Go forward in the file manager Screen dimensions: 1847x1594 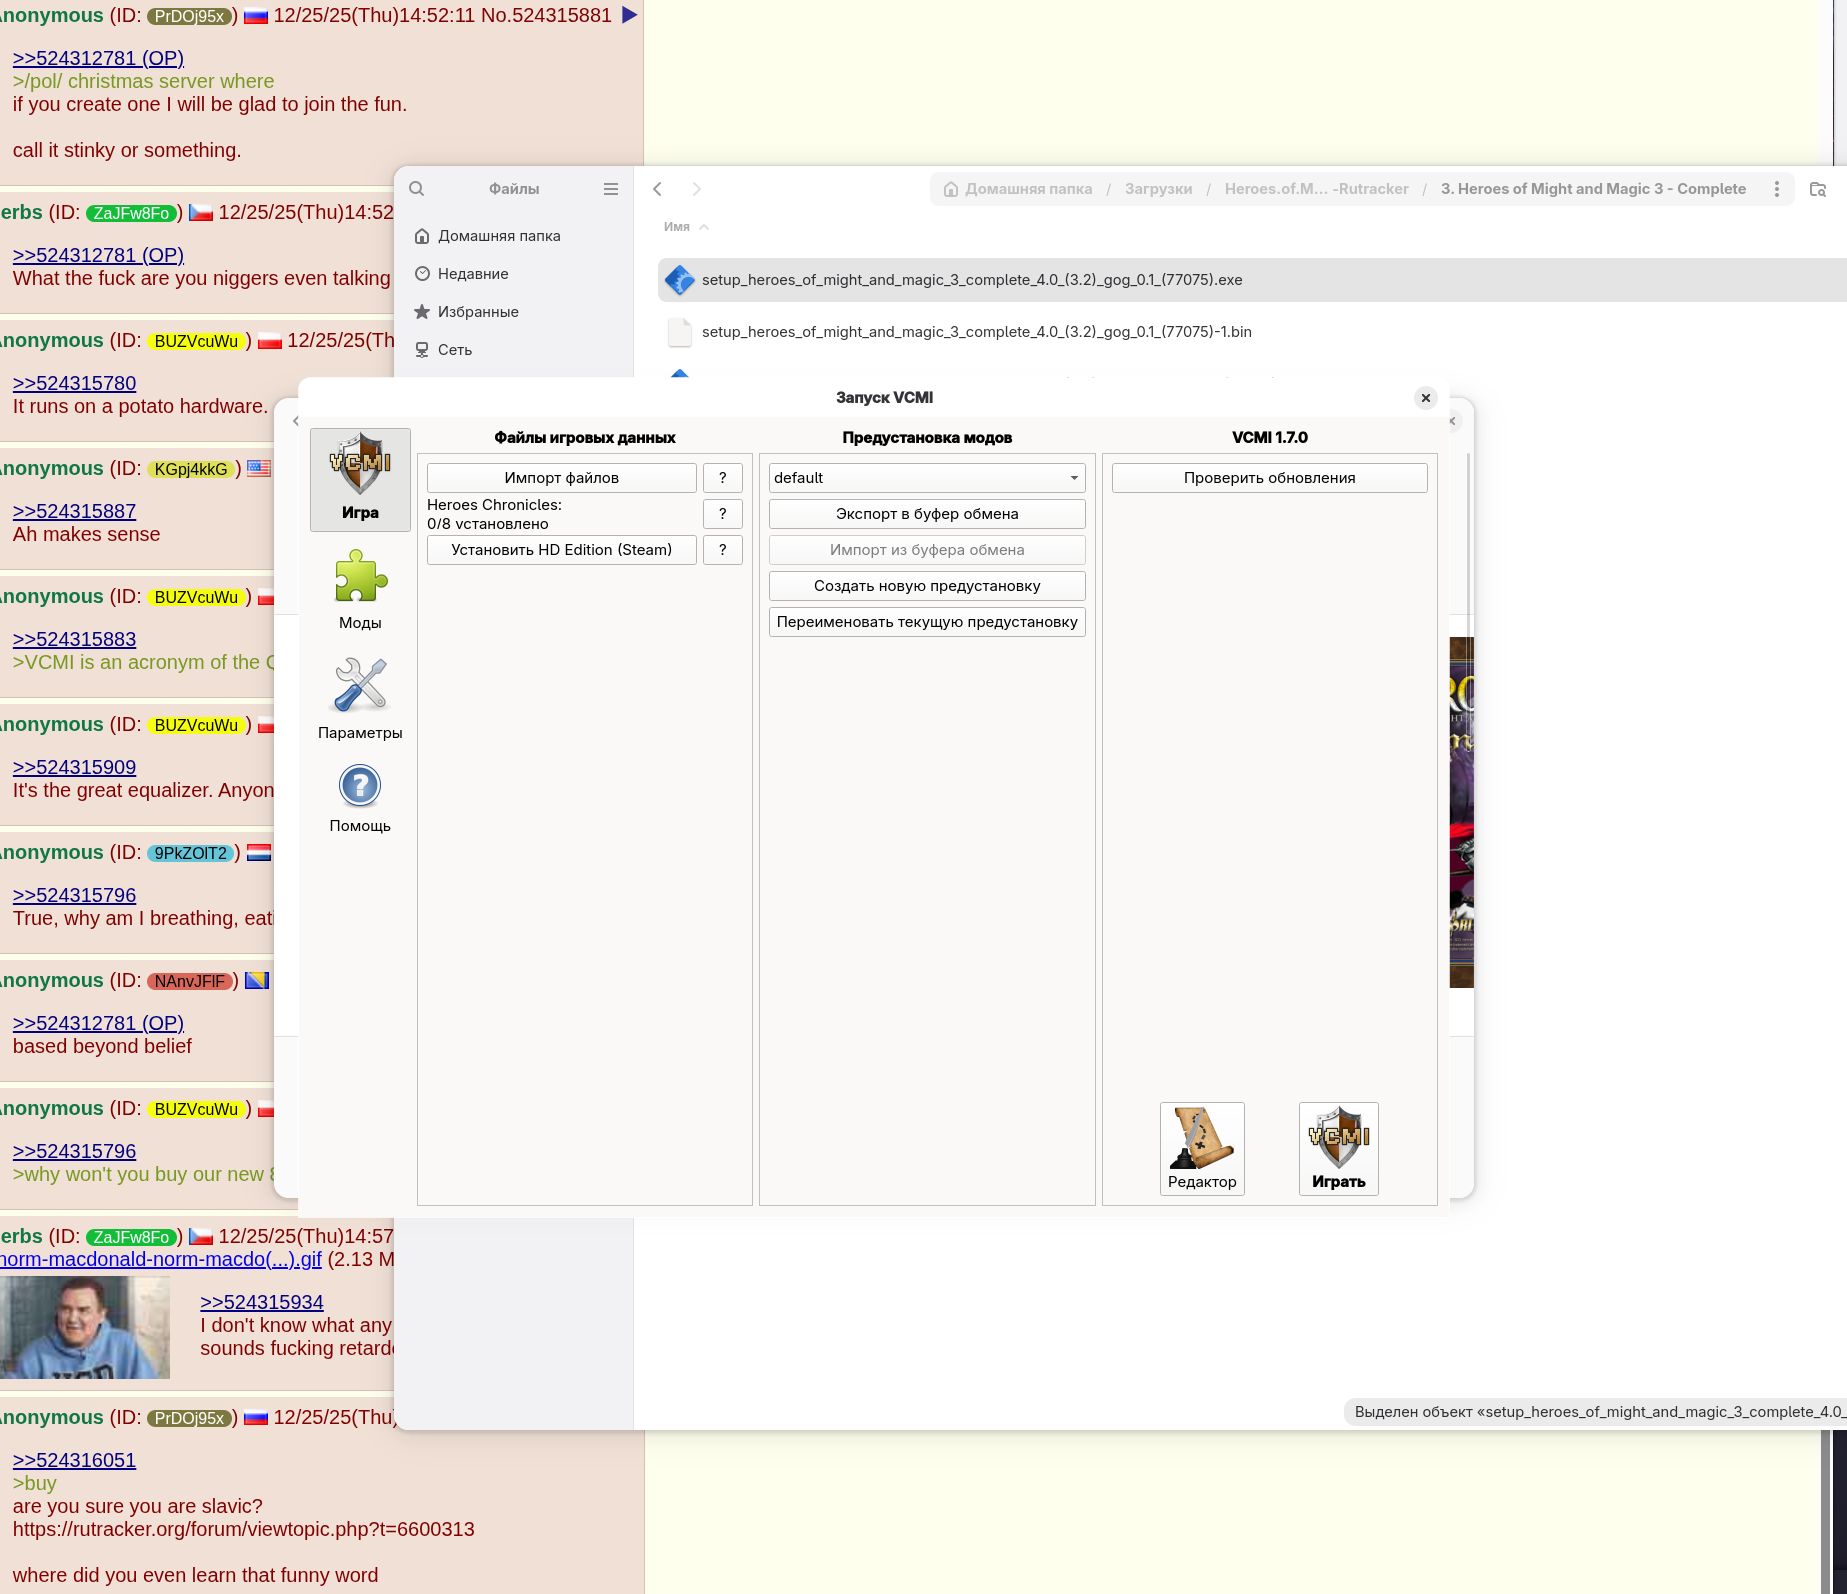point(697,189)
